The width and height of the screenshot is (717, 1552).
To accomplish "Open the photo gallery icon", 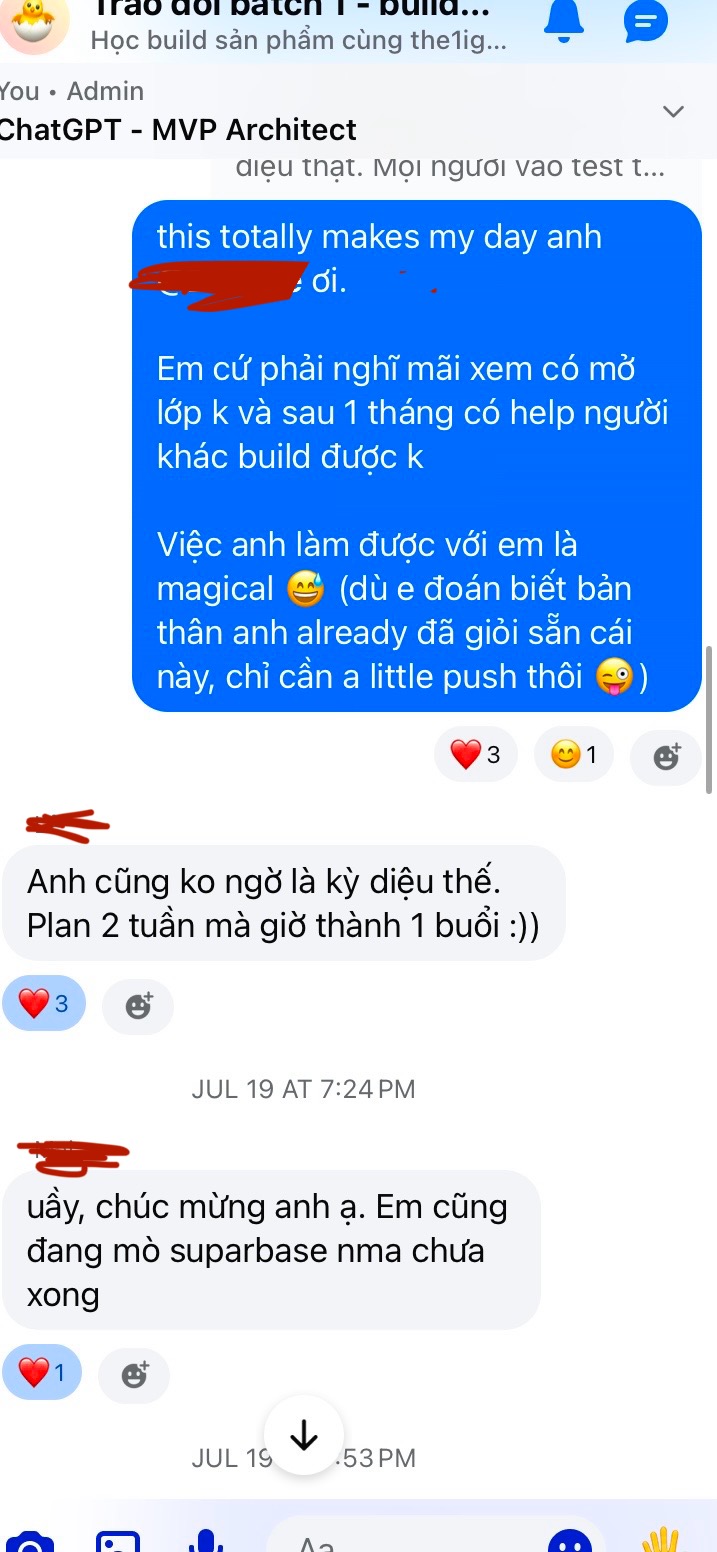I will coord(118,1541).
